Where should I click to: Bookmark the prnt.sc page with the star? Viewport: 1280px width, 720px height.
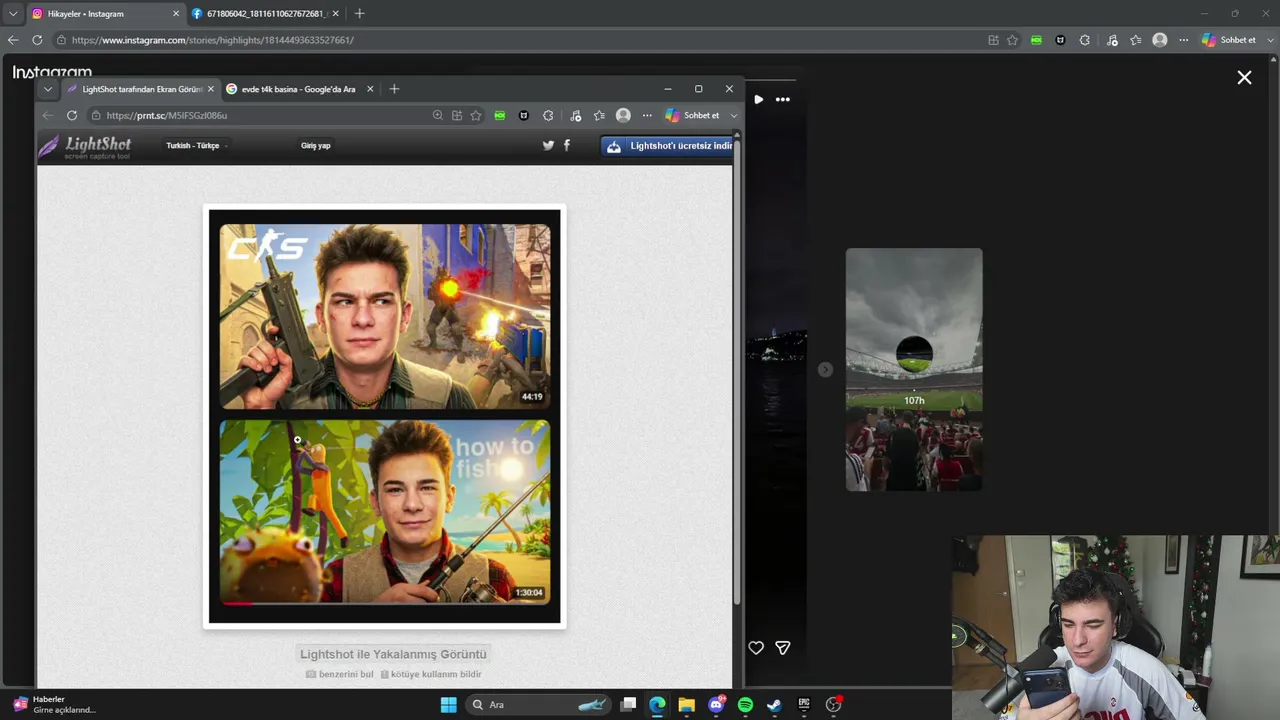(x=476, y=115)
